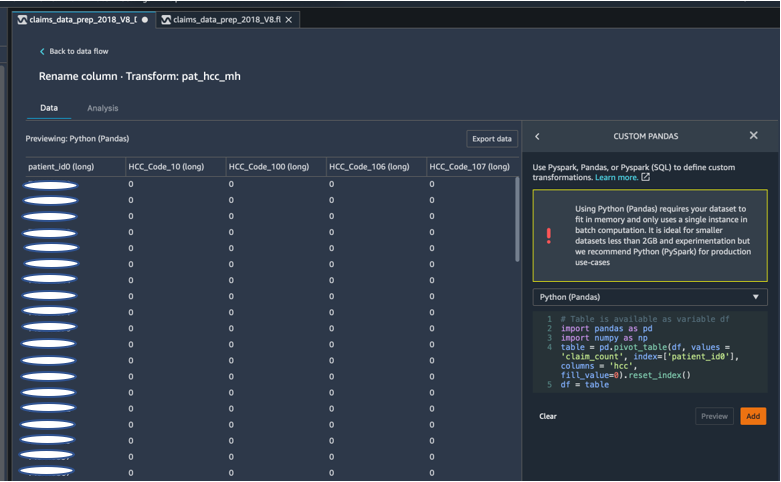Open the Python (Pandas) language dropdown
781x482 pixels.
coord(650,297)
